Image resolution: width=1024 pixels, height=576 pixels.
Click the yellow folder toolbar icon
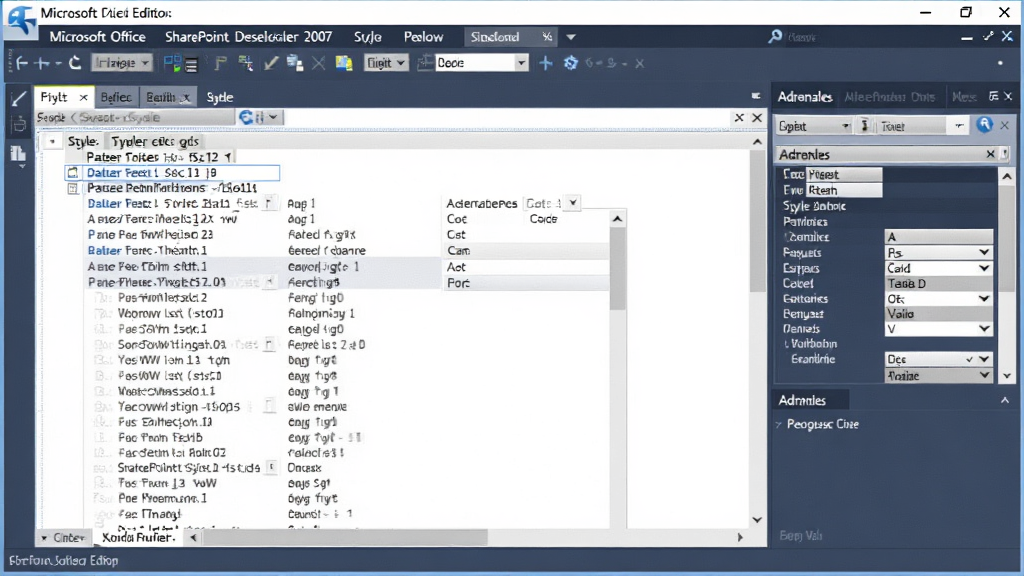tap(344, 63)
